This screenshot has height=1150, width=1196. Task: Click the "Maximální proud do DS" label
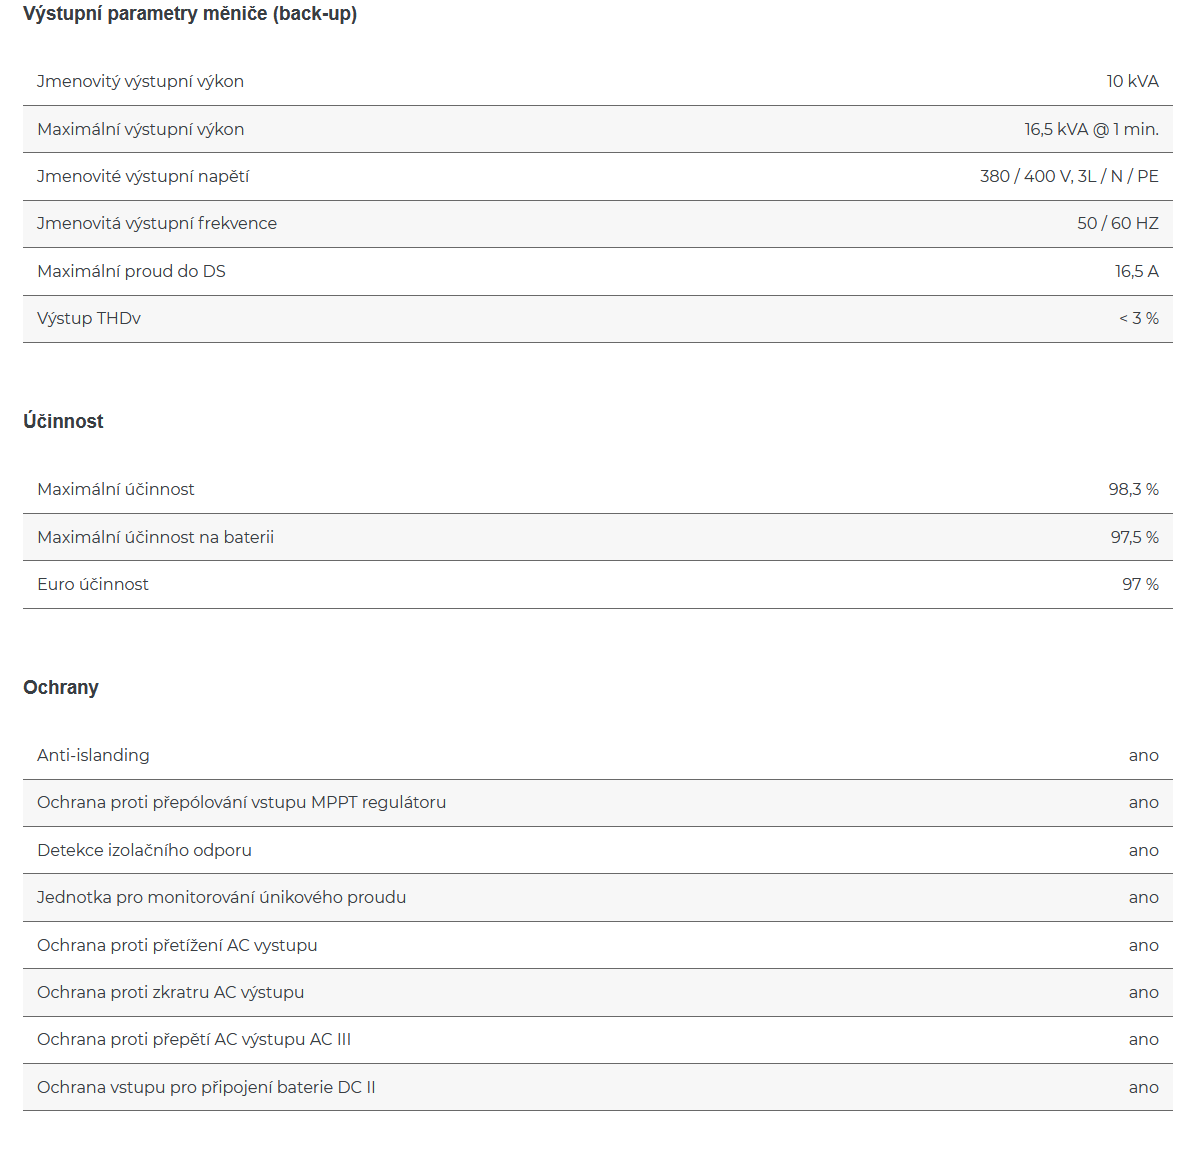tap(131, 271)
